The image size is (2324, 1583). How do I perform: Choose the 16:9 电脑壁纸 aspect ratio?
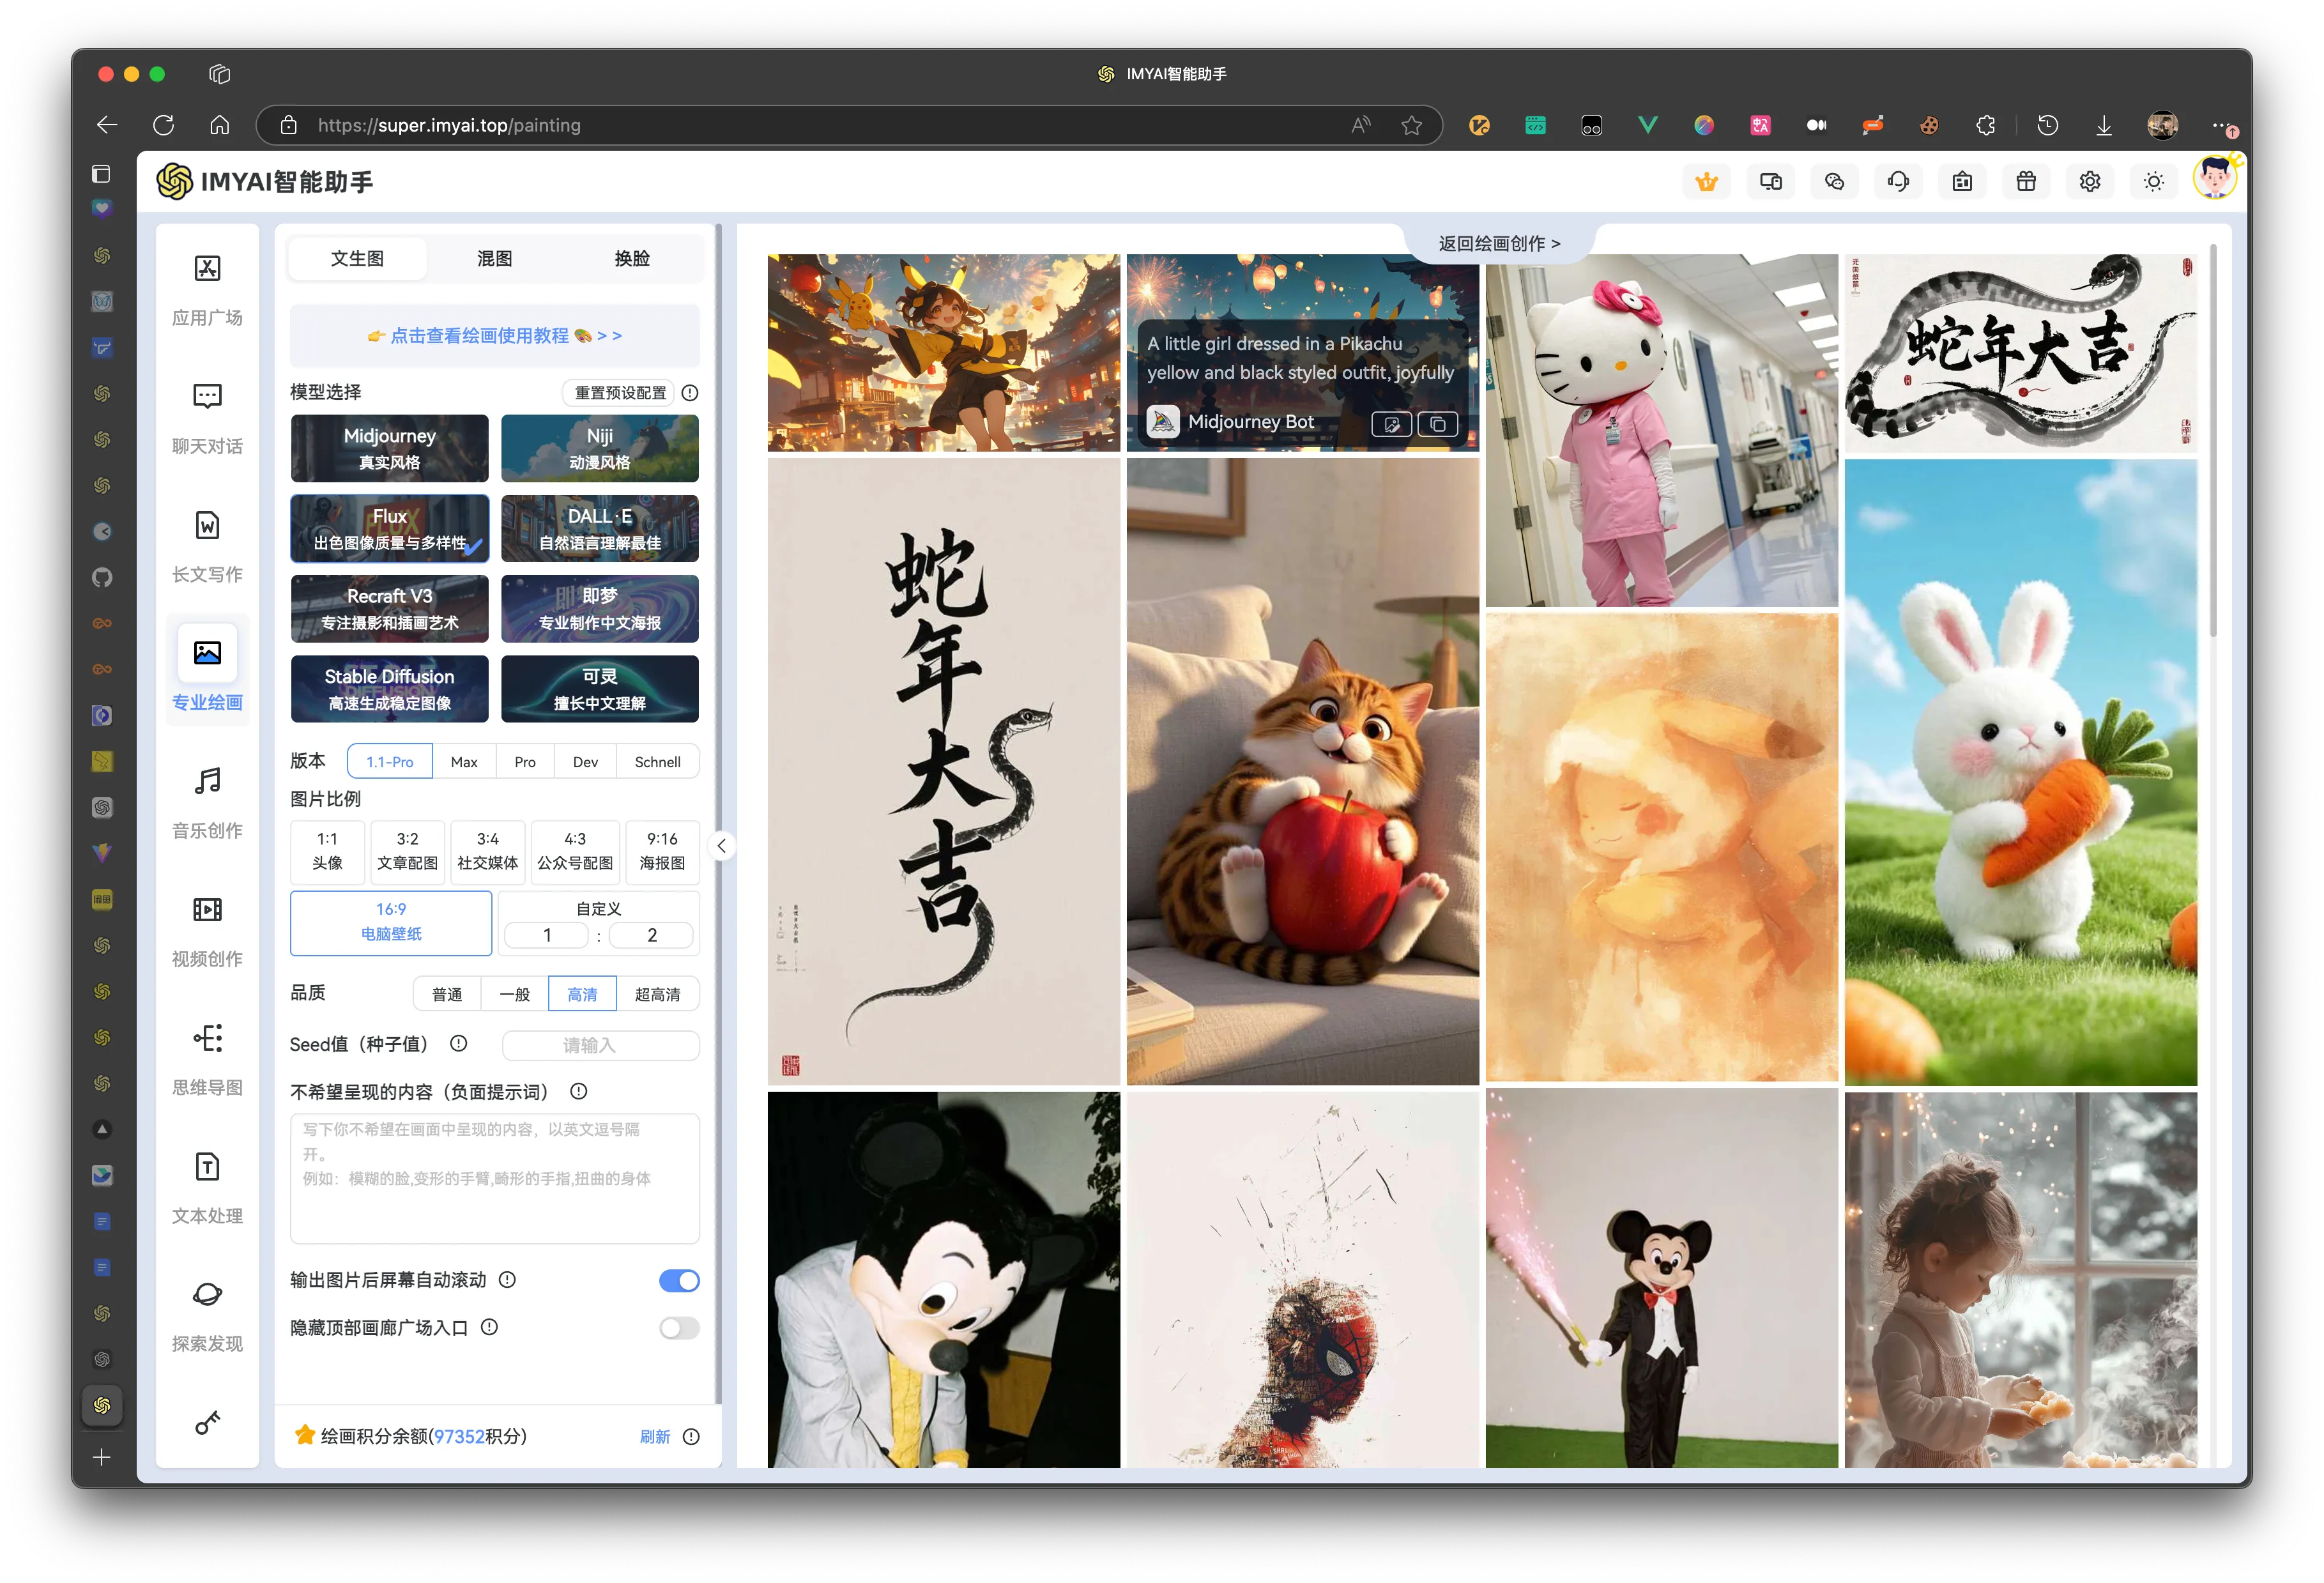point(391,922)
